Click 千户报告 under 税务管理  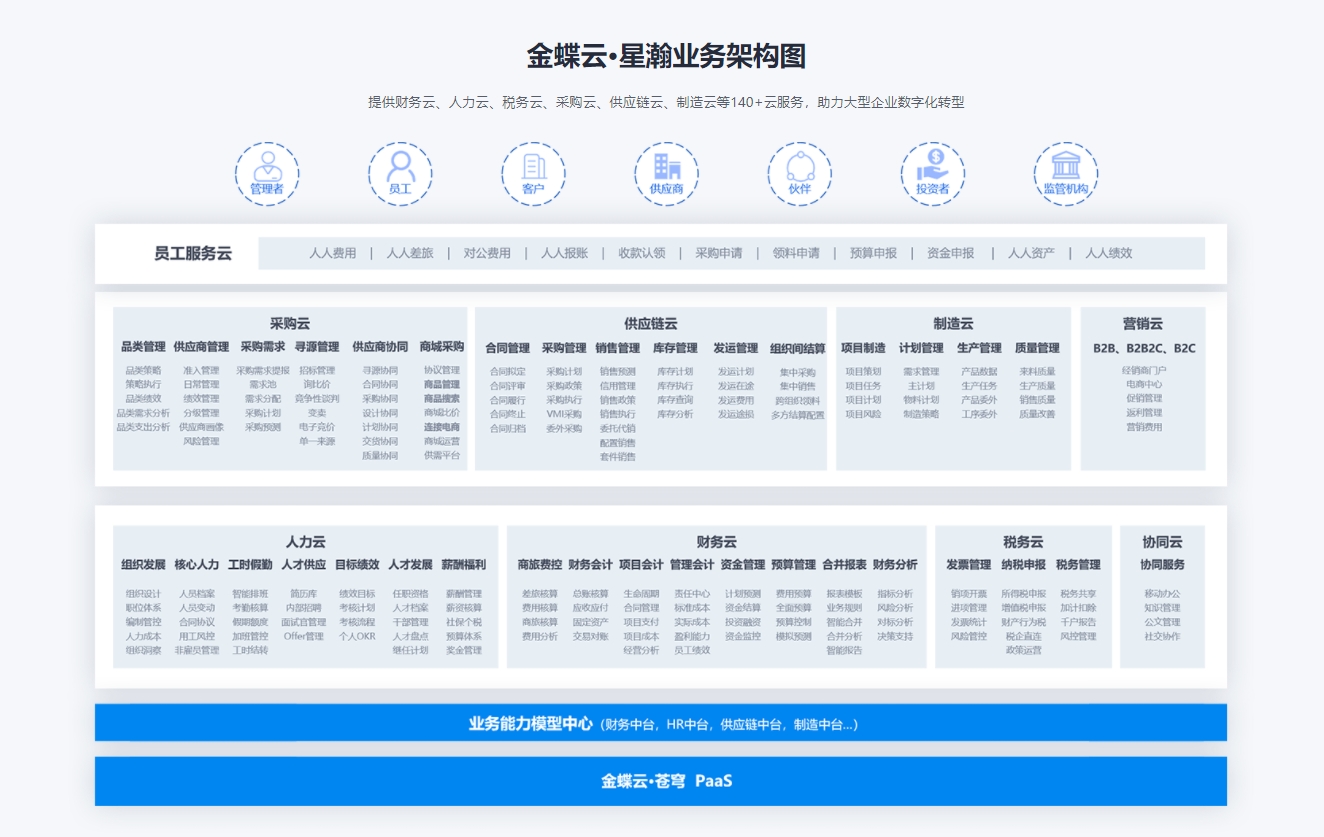pos(1078,621)
